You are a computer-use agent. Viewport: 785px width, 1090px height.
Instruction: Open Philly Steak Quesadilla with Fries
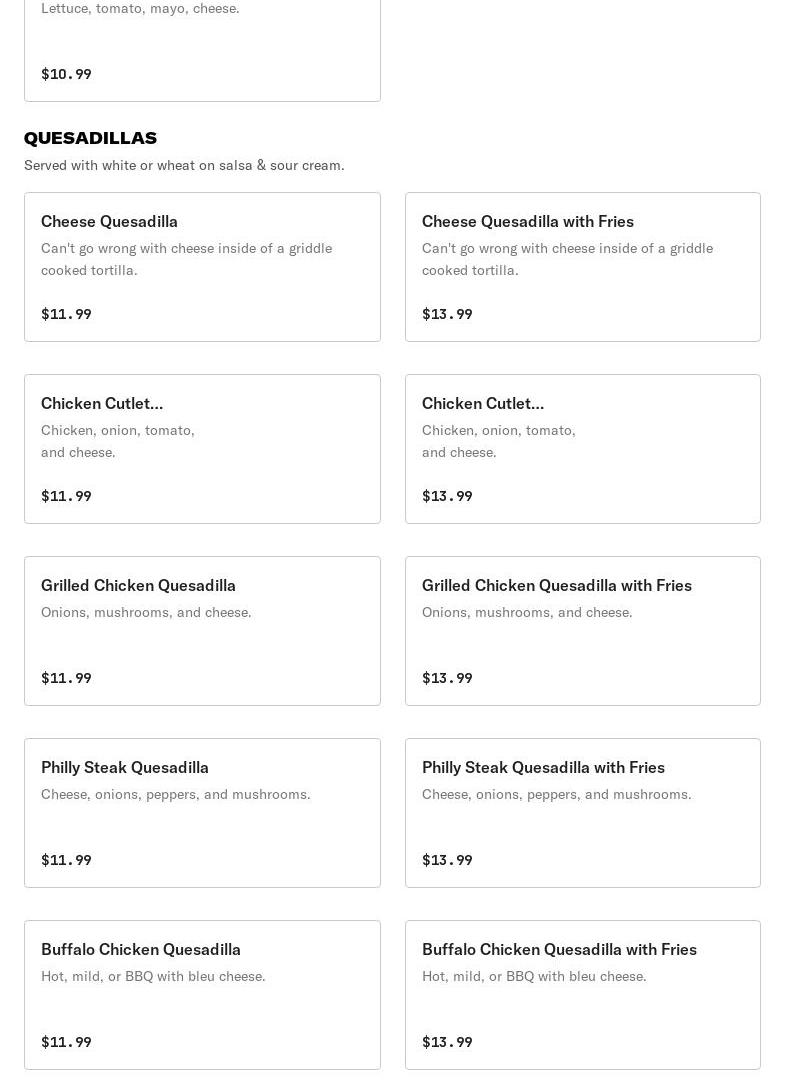coord(583,813)
